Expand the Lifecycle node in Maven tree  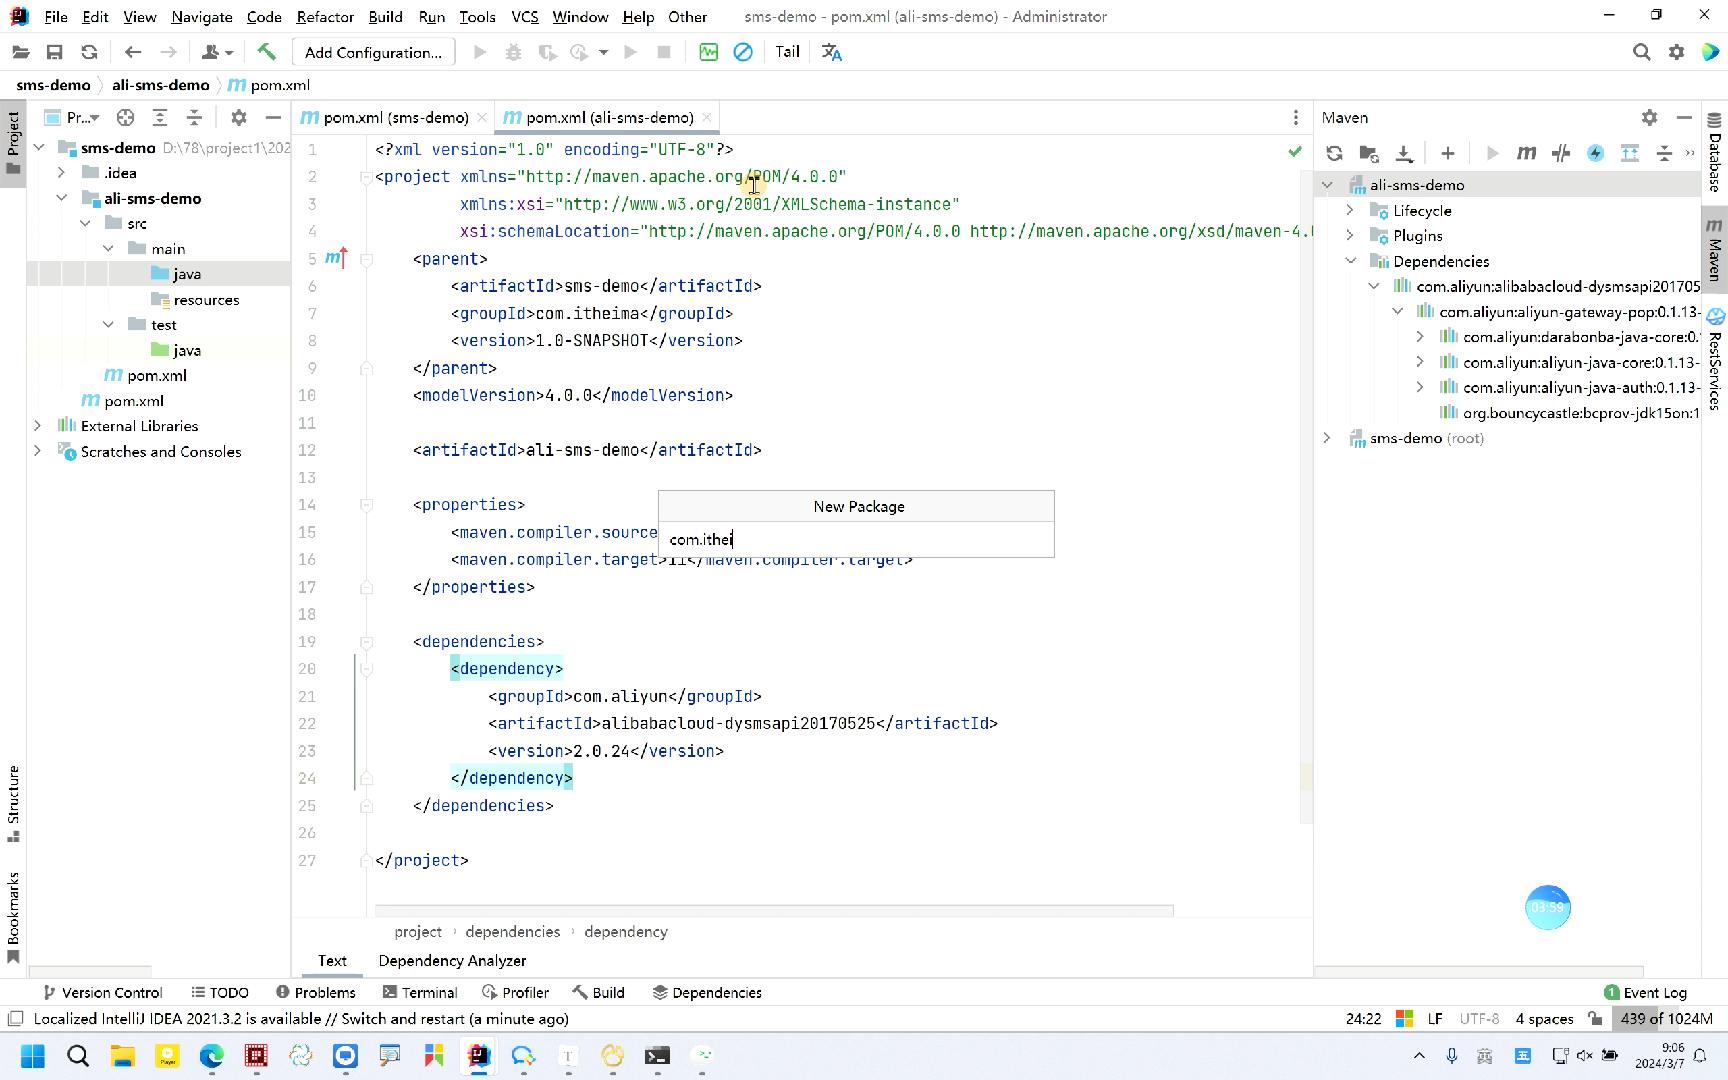click(1350, 210)
